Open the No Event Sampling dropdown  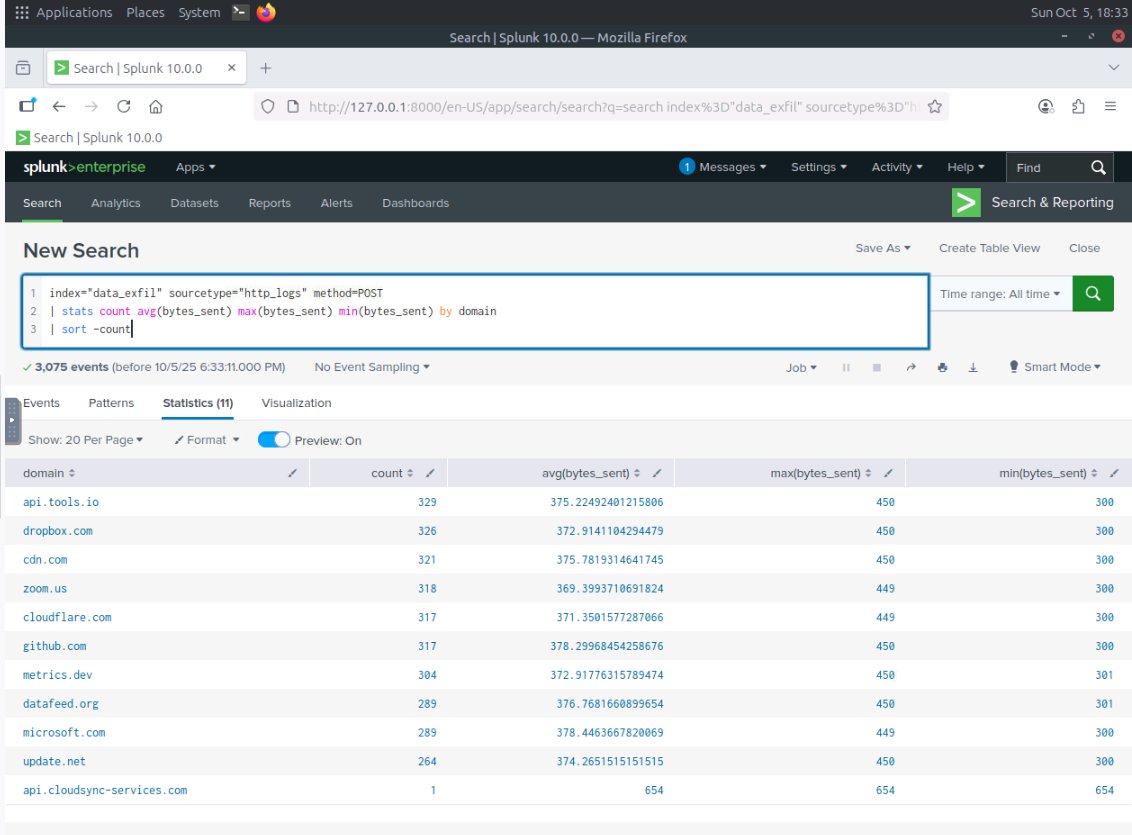point(372,367)
